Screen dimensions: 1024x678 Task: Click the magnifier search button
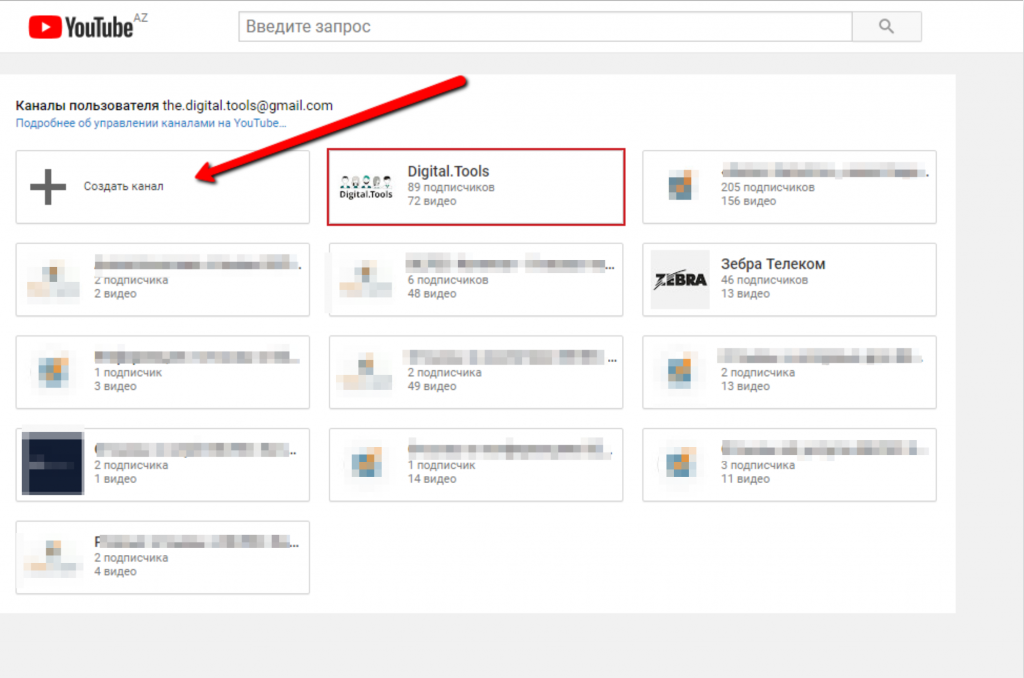pos(886,27)
